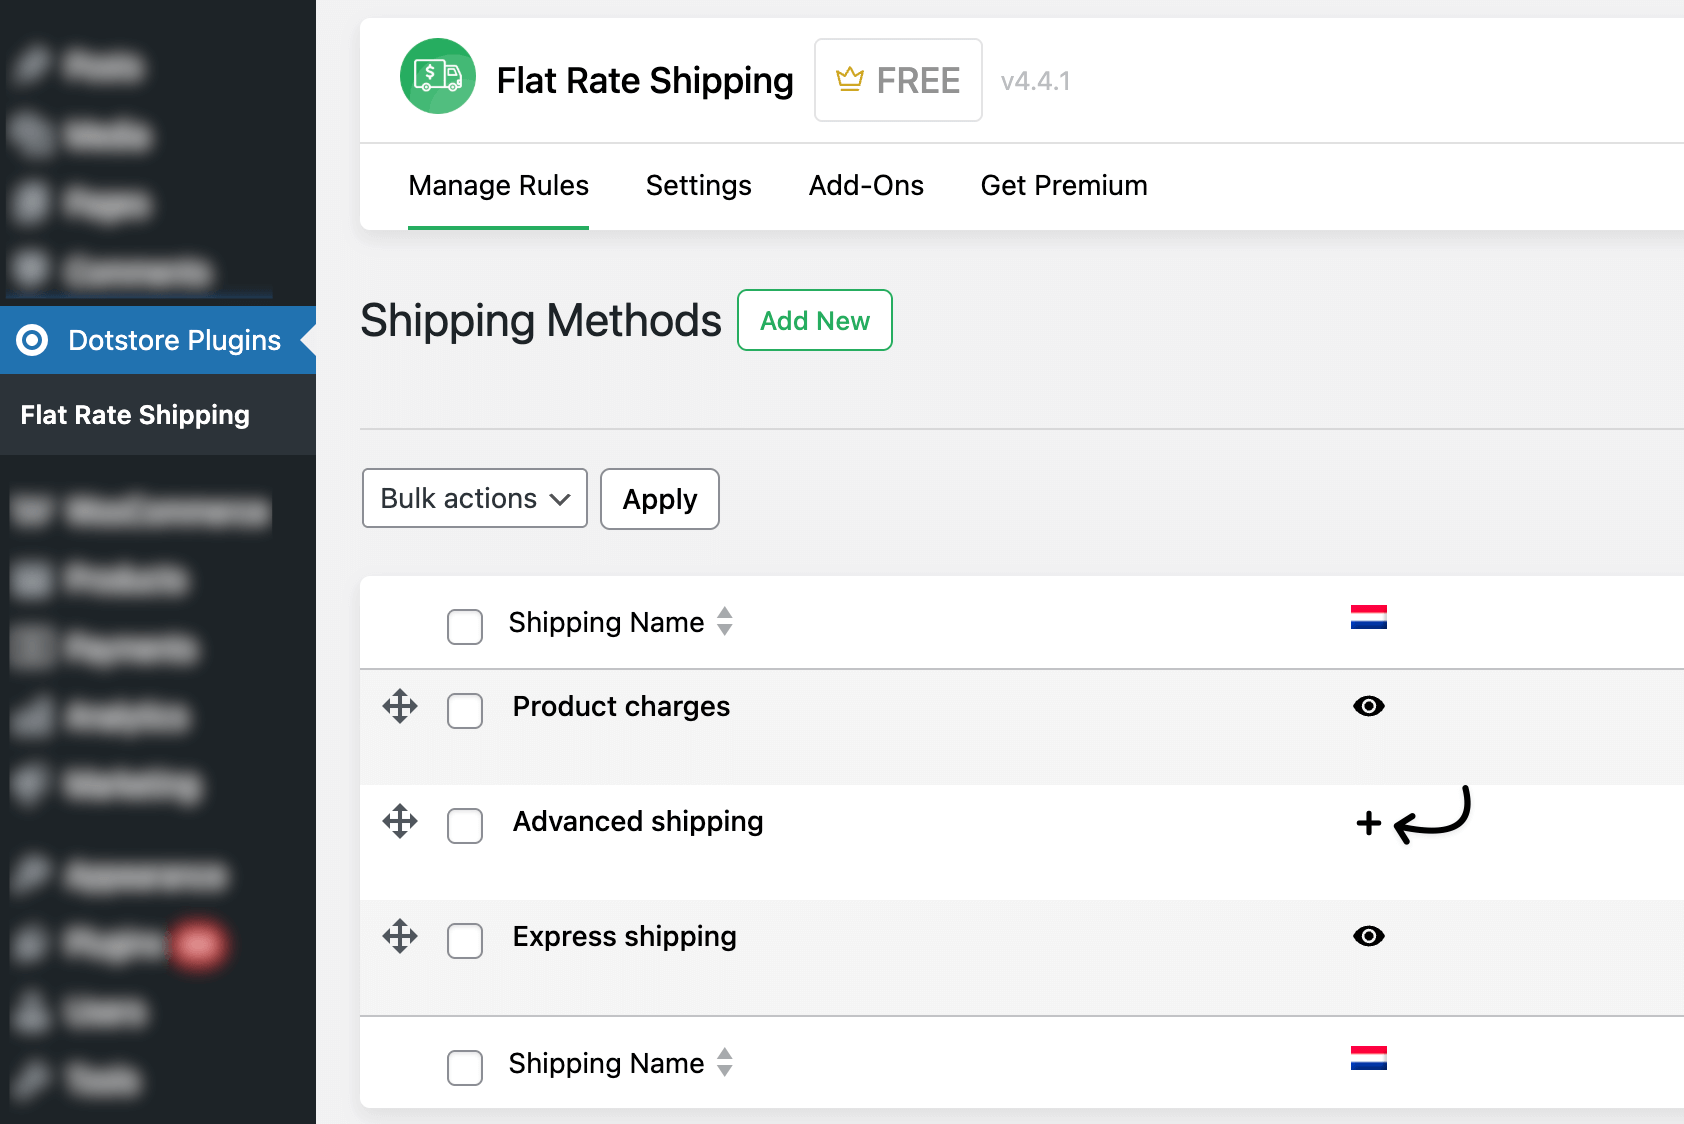1684x1124 pixels.
Task: Tick the select-all checkbox in header
Action: tap(465, 627)
